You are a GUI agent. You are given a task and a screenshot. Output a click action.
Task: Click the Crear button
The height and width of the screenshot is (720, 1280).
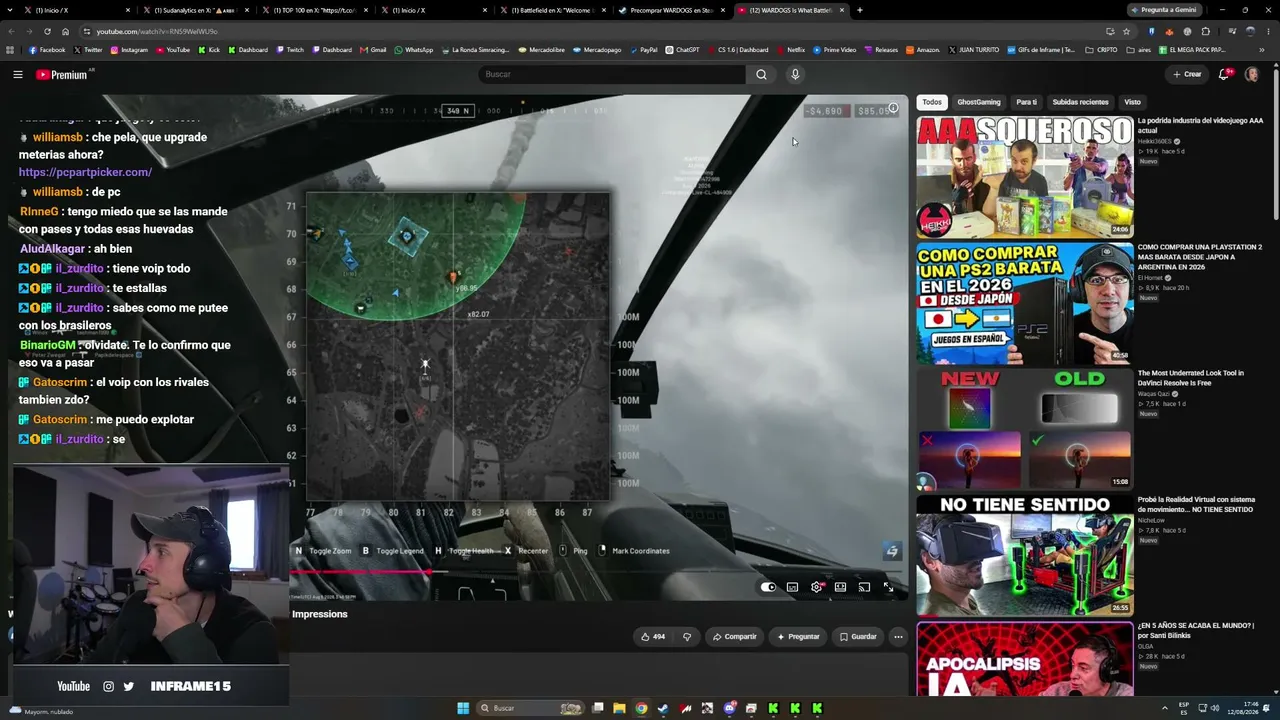click(1187, 74)
